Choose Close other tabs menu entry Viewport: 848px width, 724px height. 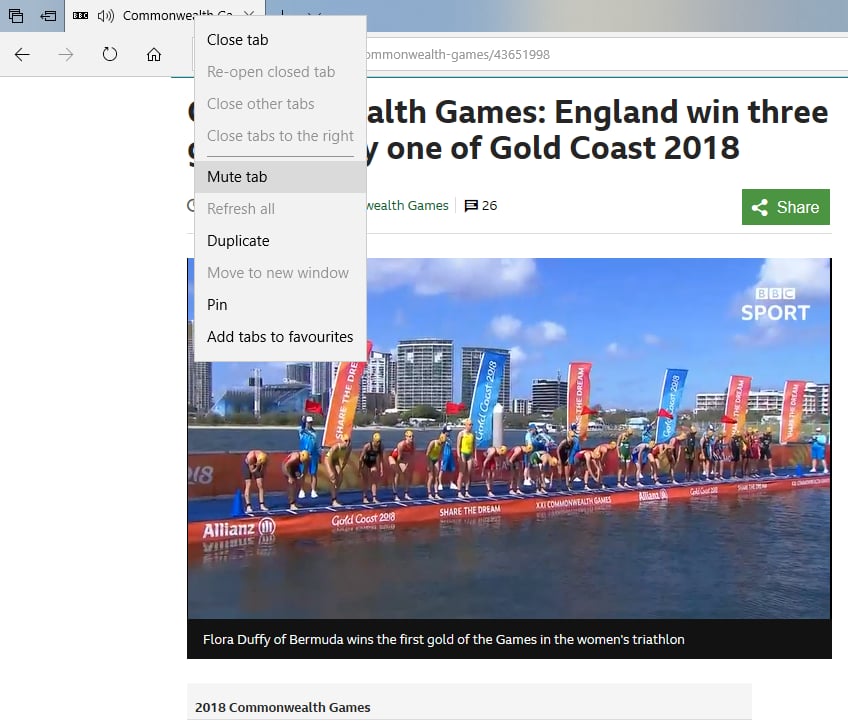(x=280, y=104)
